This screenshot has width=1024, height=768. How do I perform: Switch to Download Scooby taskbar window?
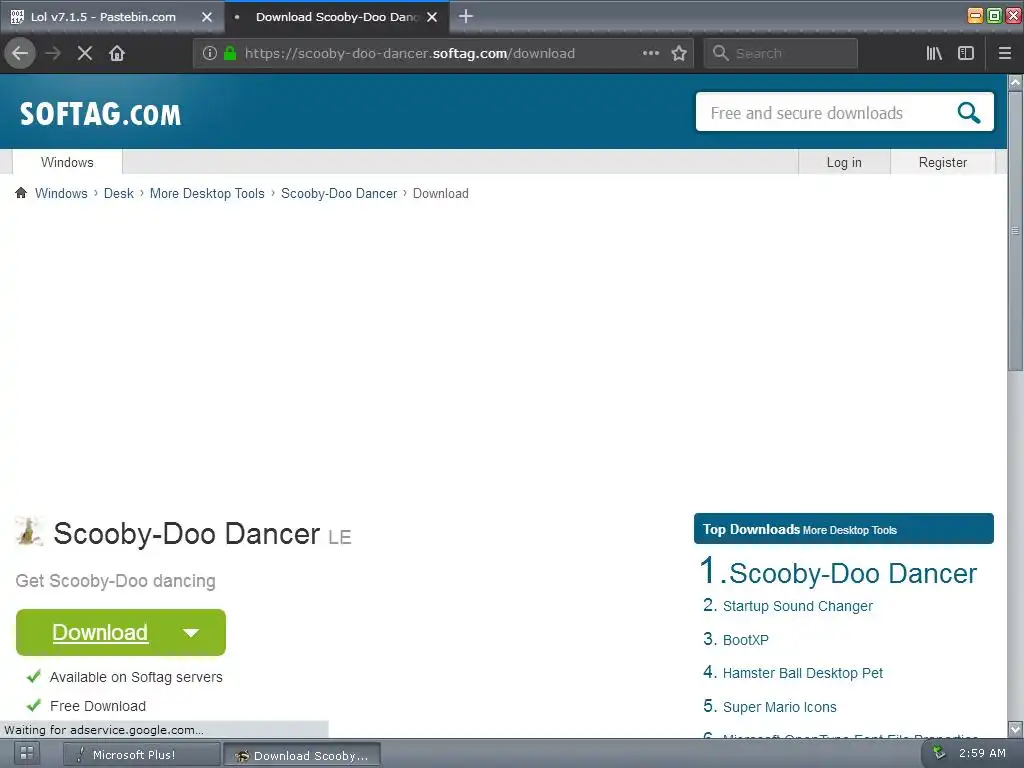(301, 755)
